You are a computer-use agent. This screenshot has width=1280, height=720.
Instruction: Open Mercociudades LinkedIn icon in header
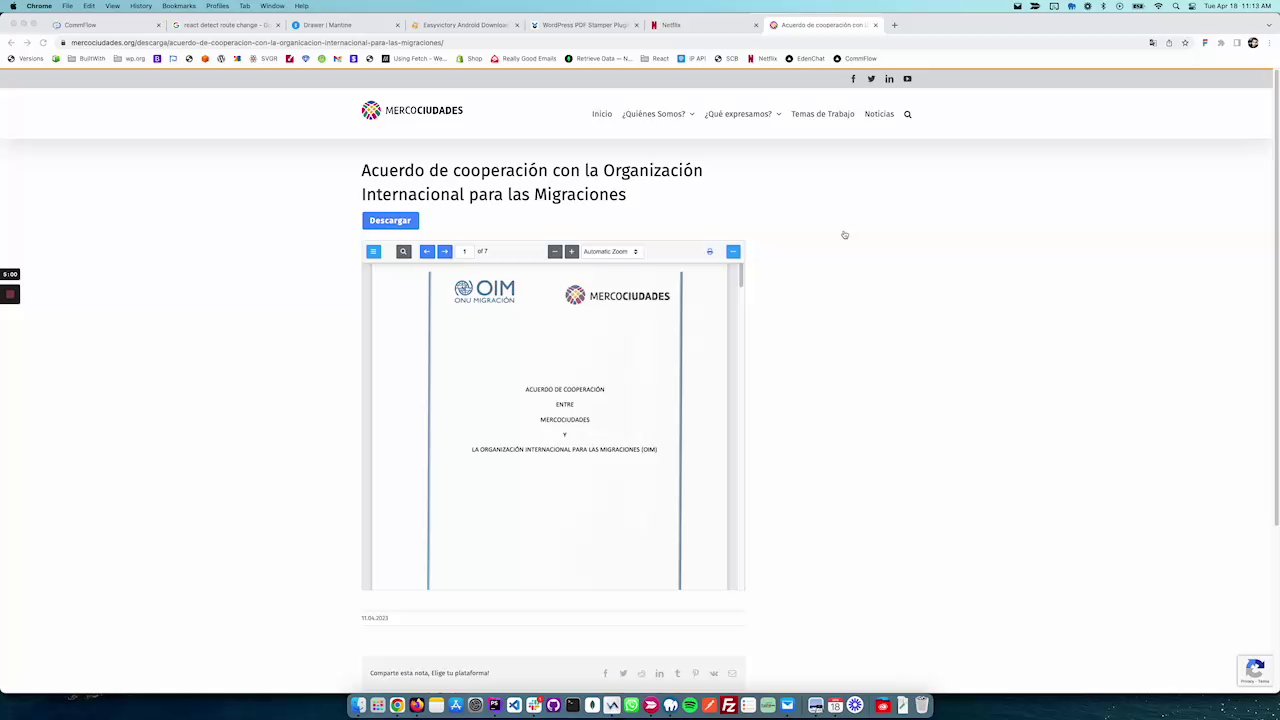pos(889,79)
